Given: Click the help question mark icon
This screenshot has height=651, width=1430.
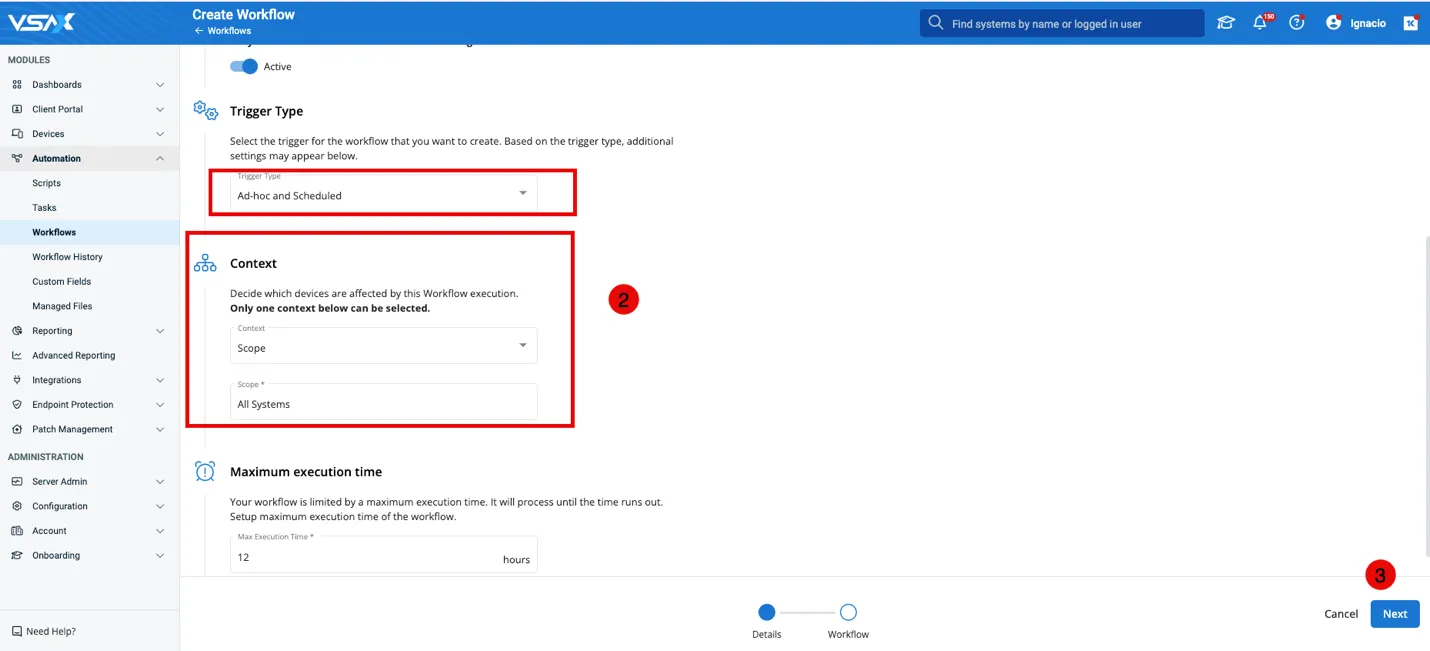Looking at the screenshot, I should [1297, 23].
